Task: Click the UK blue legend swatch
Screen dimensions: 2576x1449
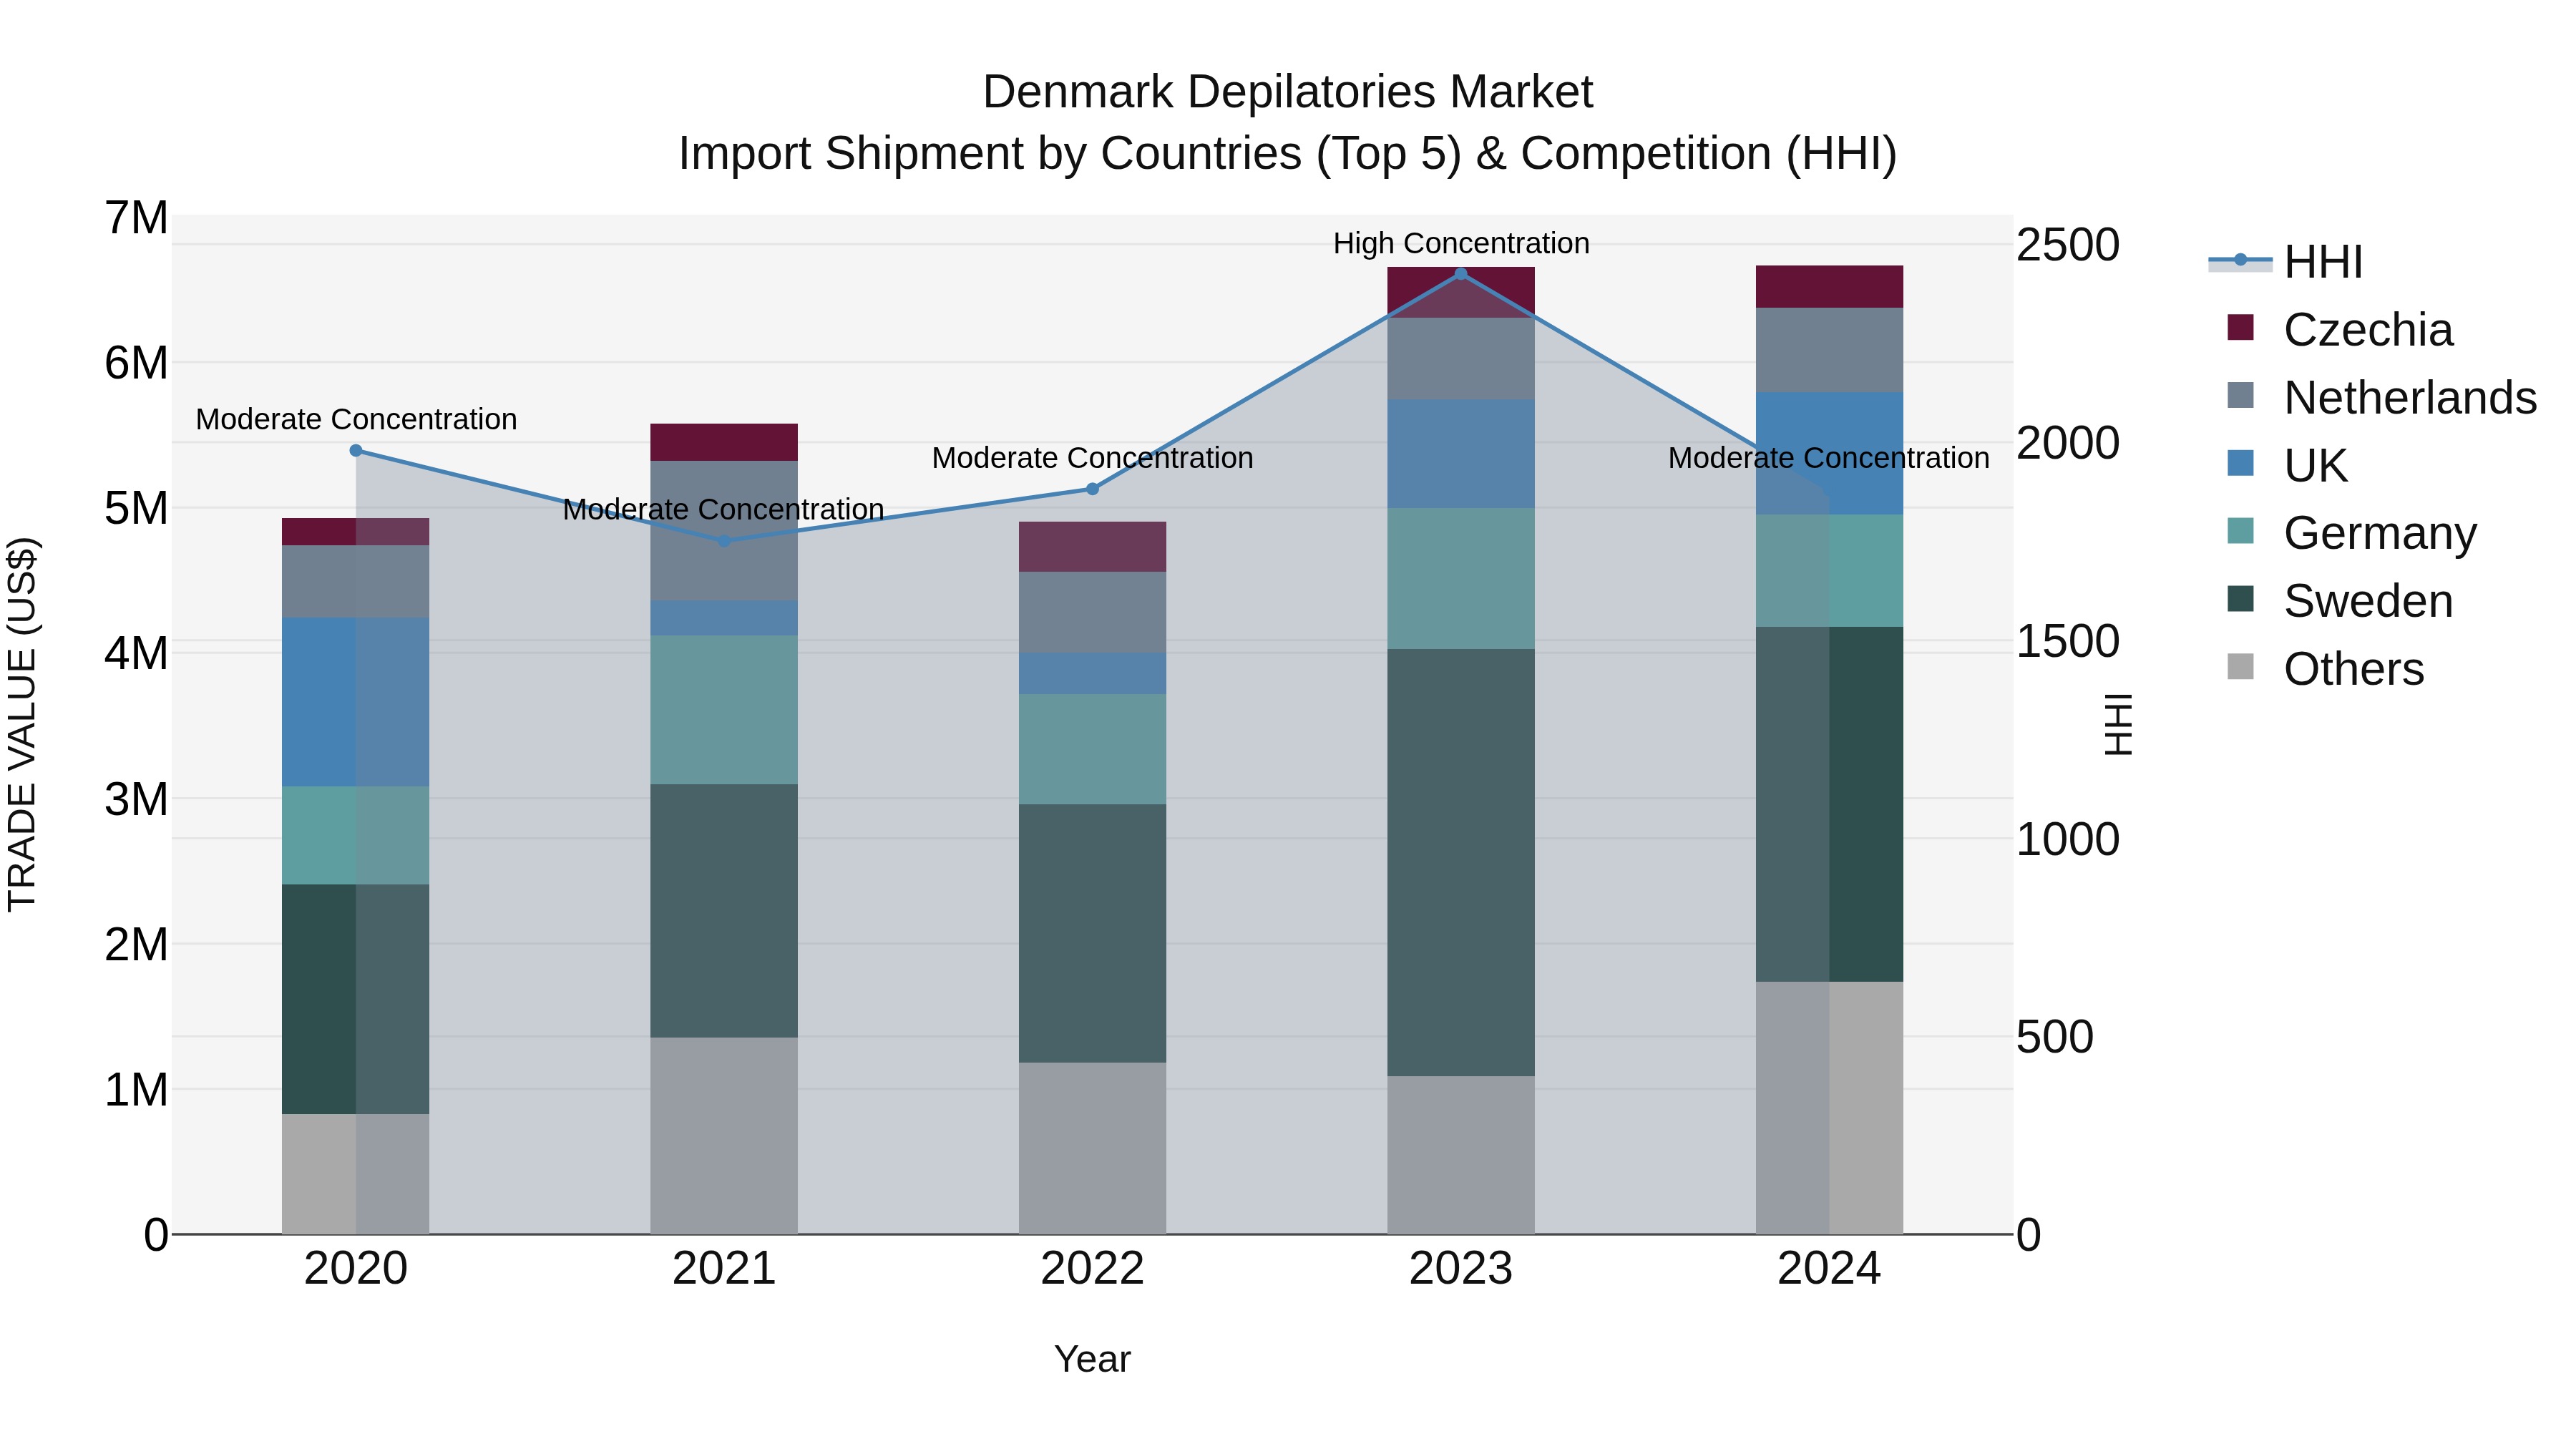Action: coord(2241,463)
